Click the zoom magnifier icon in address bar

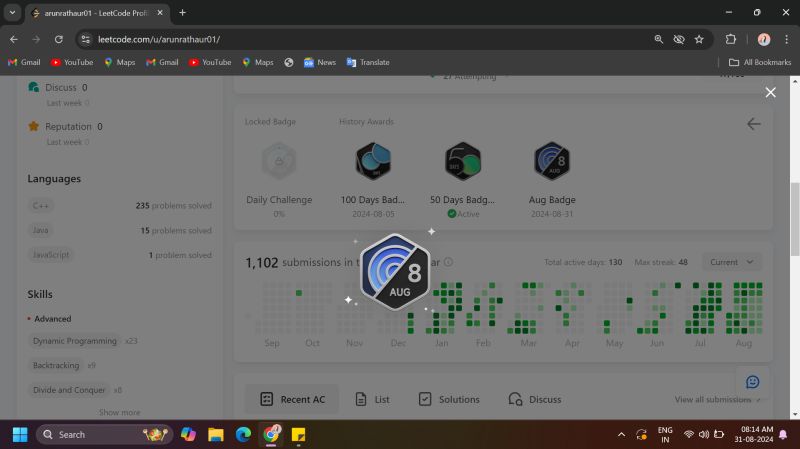click(x=659, y=39)
